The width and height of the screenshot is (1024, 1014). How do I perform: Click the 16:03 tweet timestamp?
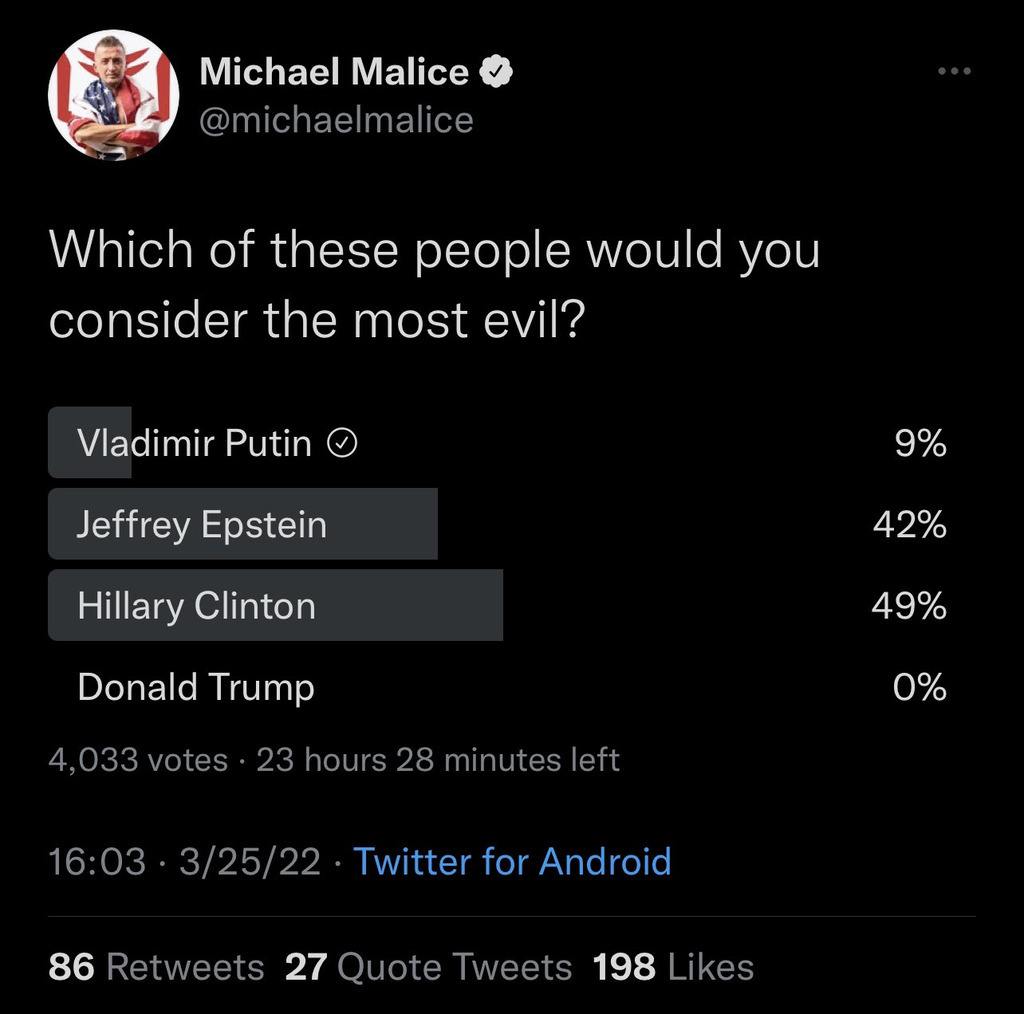97,862
